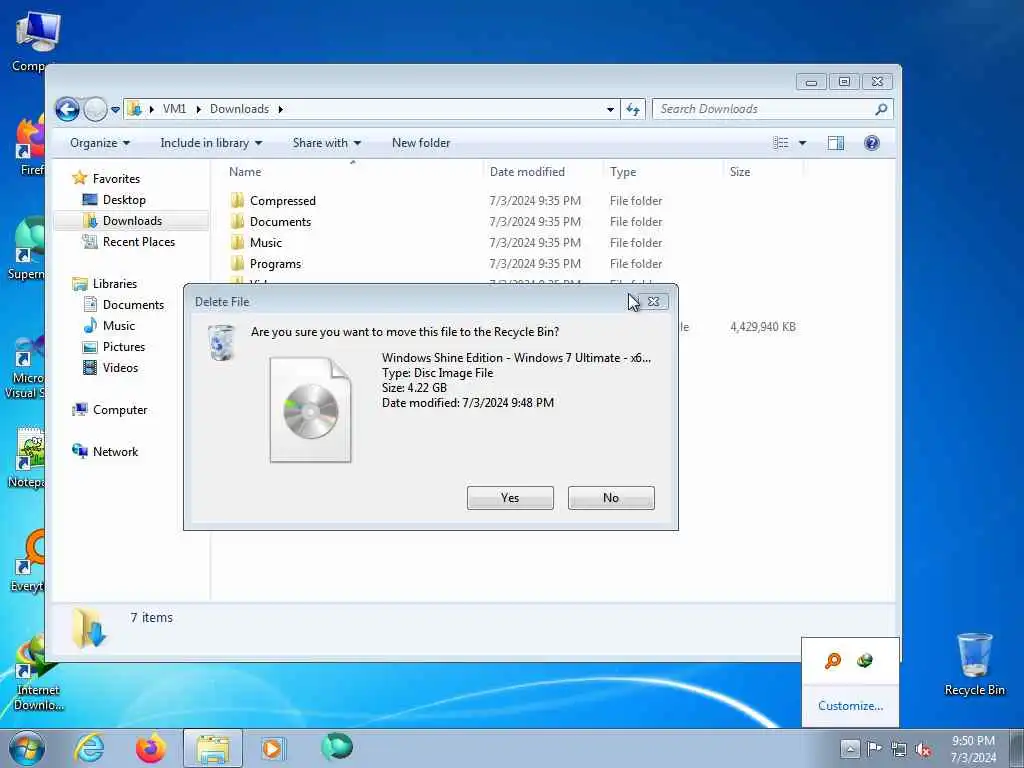Click the search magnifier icon

[x=881, y=109]
